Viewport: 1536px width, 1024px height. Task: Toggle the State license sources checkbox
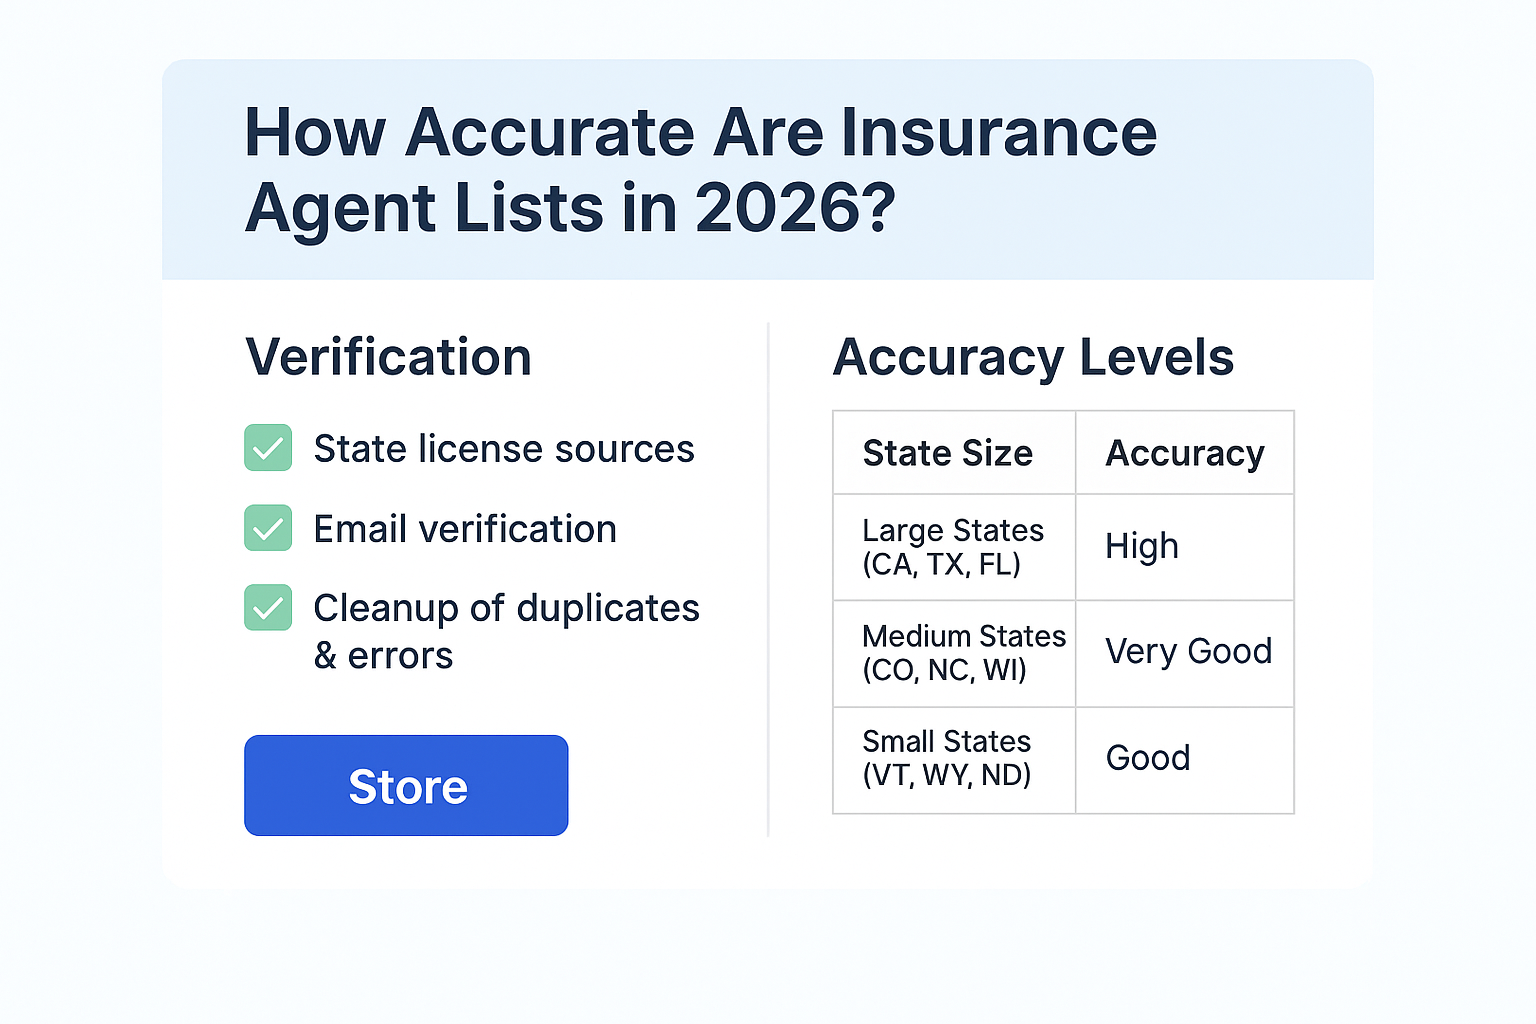point(268,448)
